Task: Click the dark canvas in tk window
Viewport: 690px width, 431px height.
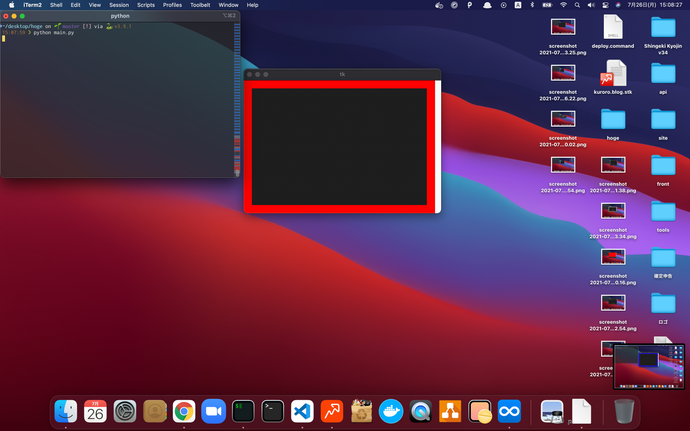Action: (x=339, y=147)
